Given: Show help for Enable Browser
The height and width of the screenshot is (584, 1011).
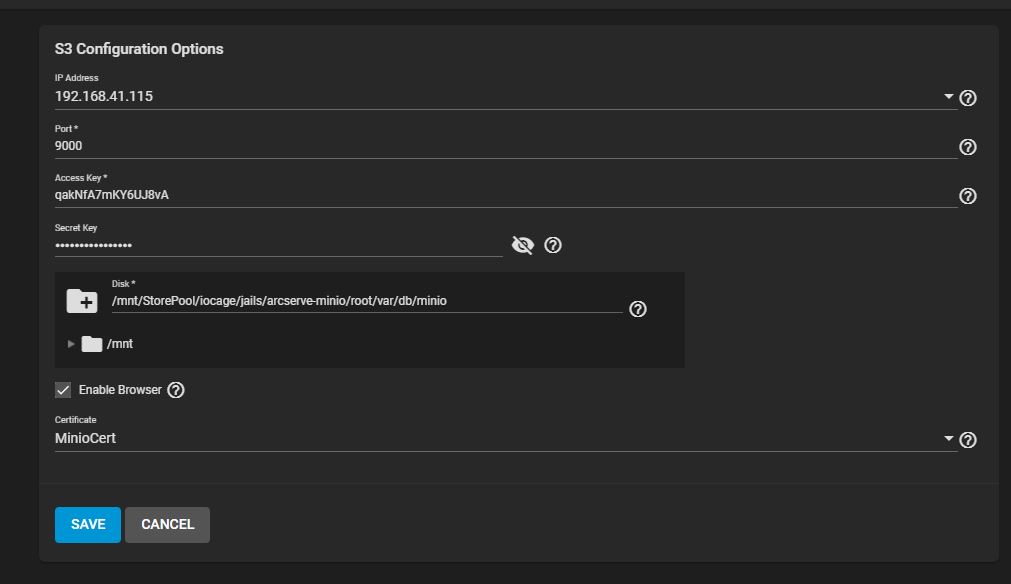Looking at the screenshot, I should tap(176, 390).
